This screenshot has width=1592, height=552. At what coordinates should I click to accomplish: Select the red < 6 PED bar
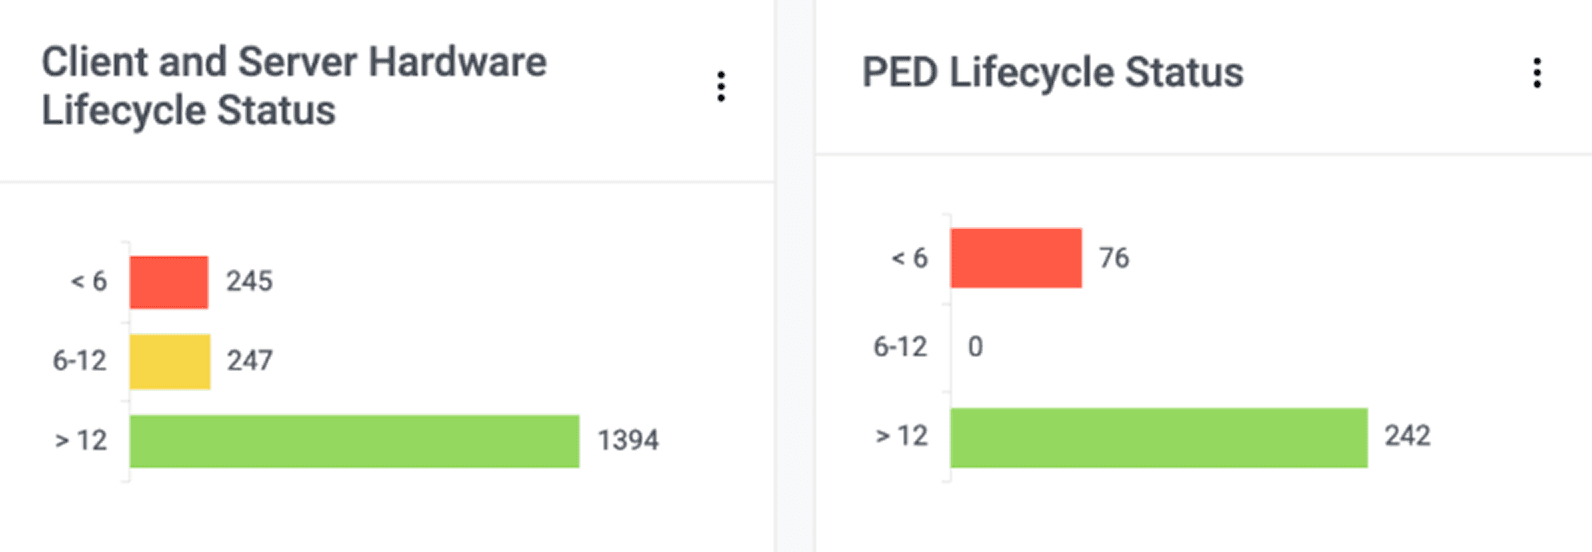[1016, 258]
